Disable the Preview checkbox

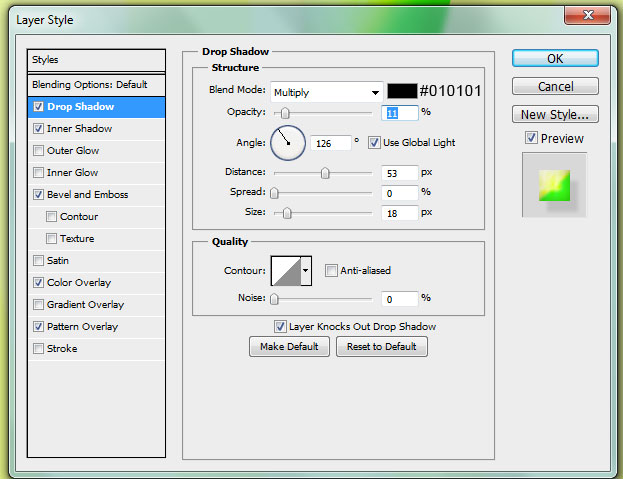(x=531, y=138)
